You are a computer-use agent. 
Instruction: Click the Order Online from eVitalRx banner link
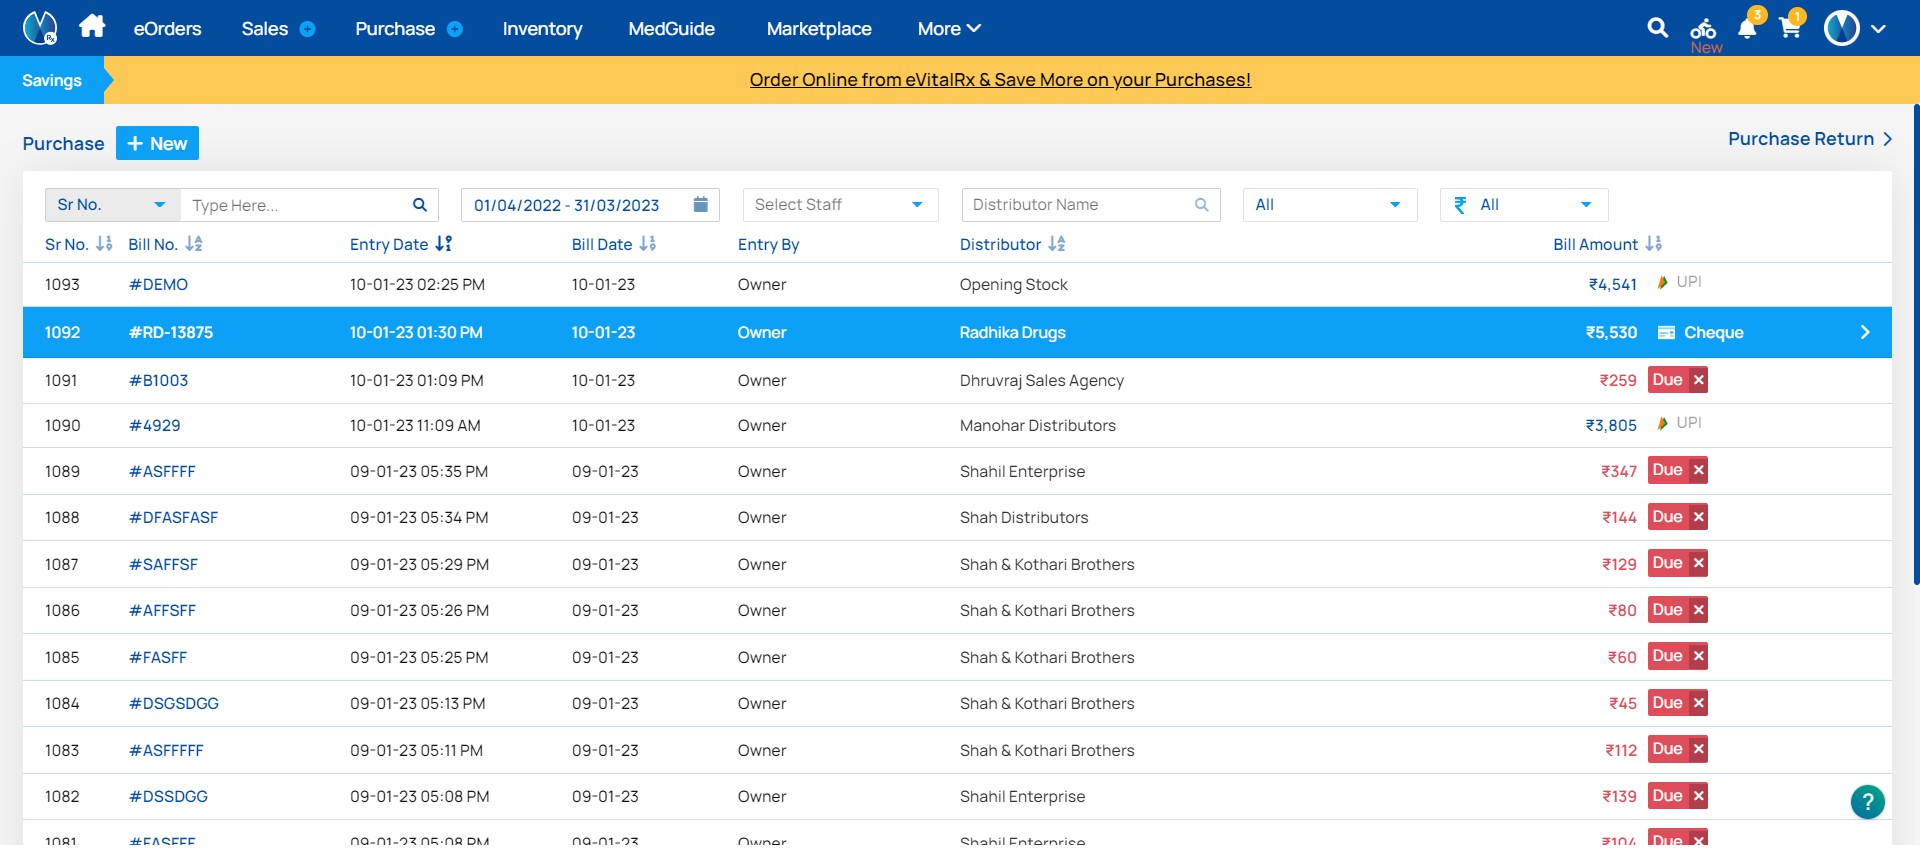[1000, 80]
